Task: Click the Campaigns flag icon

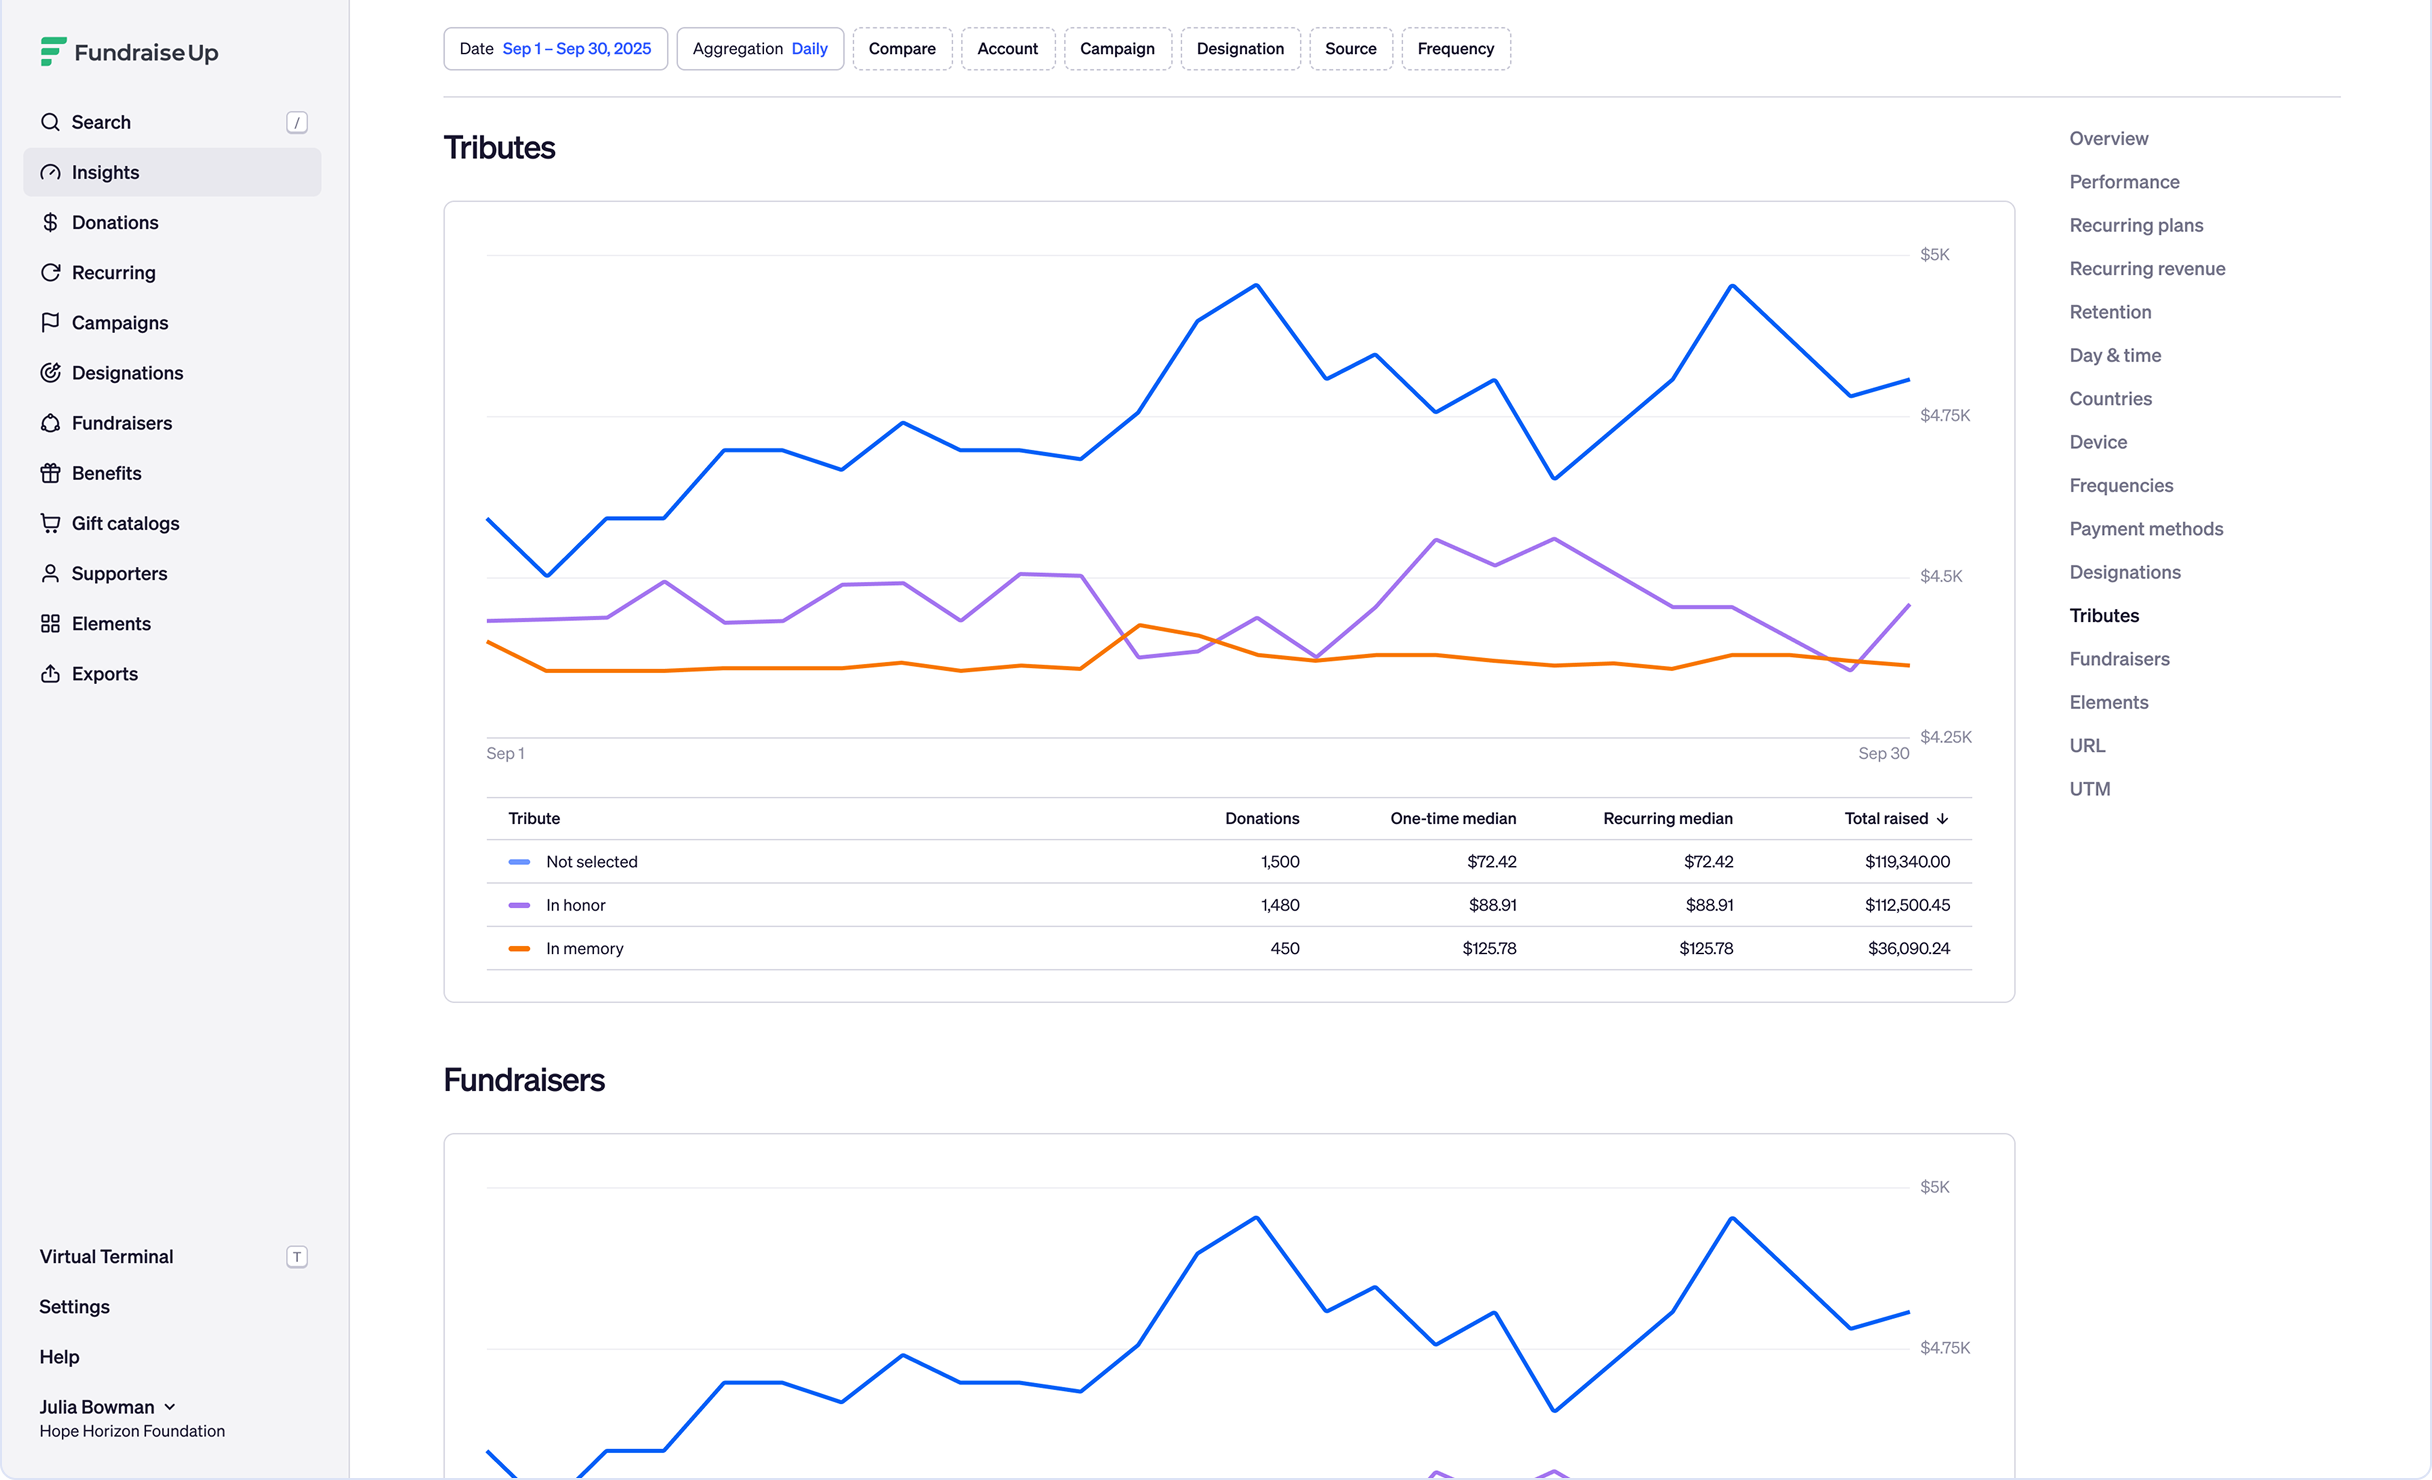Action: (x=50, y=322)
